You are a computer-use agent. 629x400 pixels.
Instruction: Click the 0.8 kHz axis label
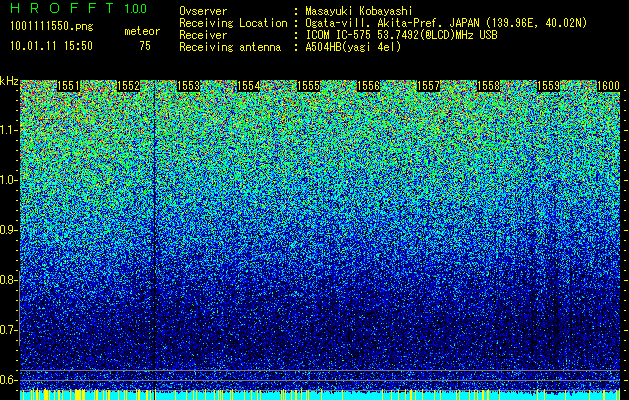pyautogui.click(x=8, y=280)
